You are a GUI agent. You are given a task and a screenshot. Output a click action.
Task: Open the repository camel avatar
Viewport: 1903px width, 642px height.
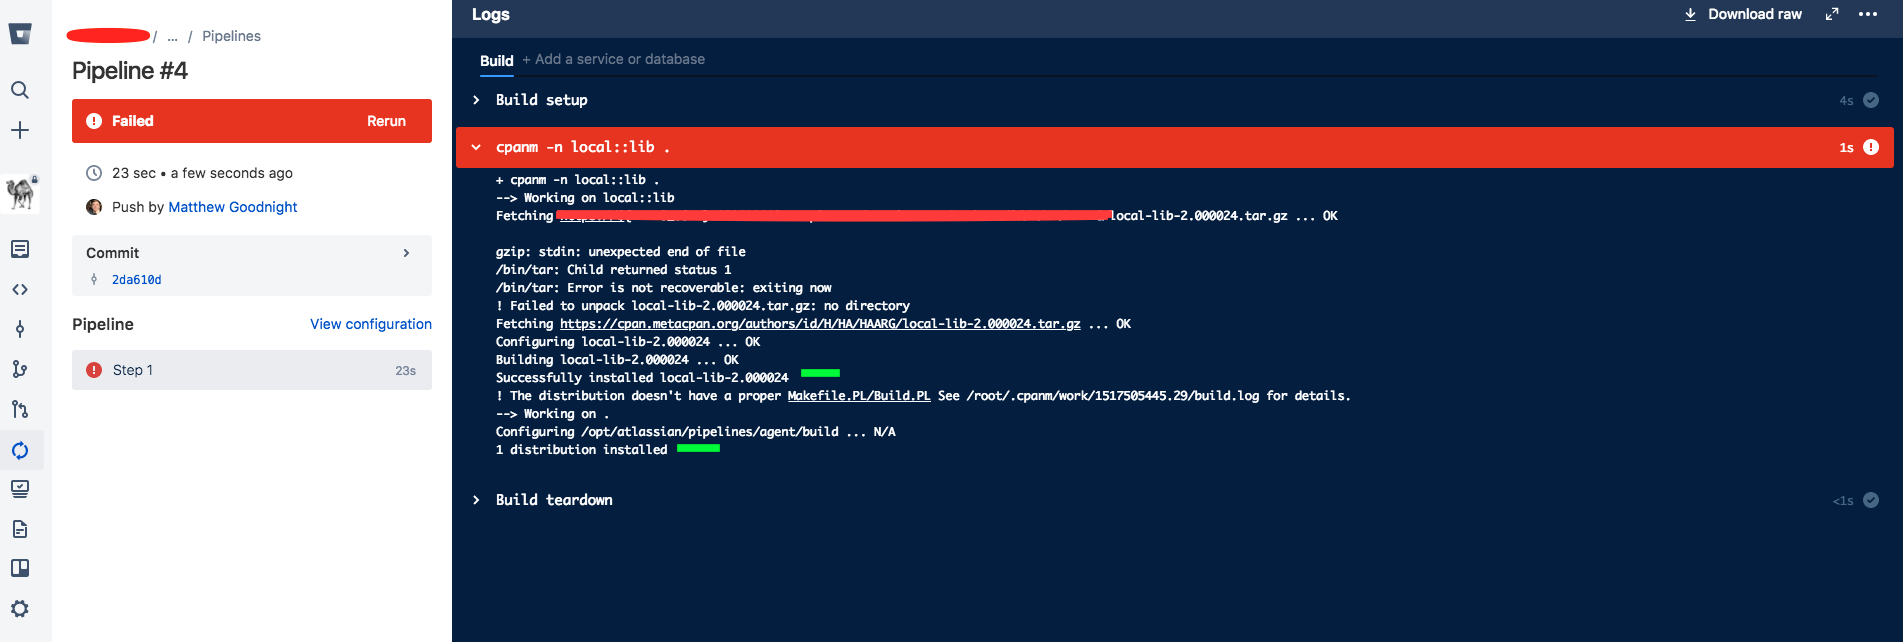point(20,192)
